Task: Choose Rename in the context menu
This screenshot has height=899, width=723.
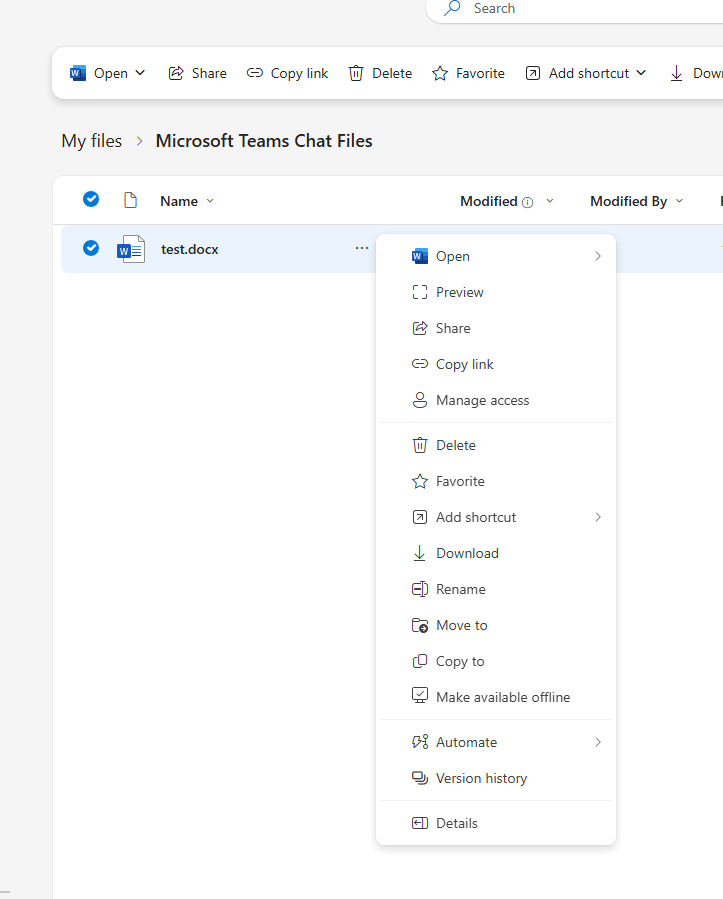Action: (460, 589)
